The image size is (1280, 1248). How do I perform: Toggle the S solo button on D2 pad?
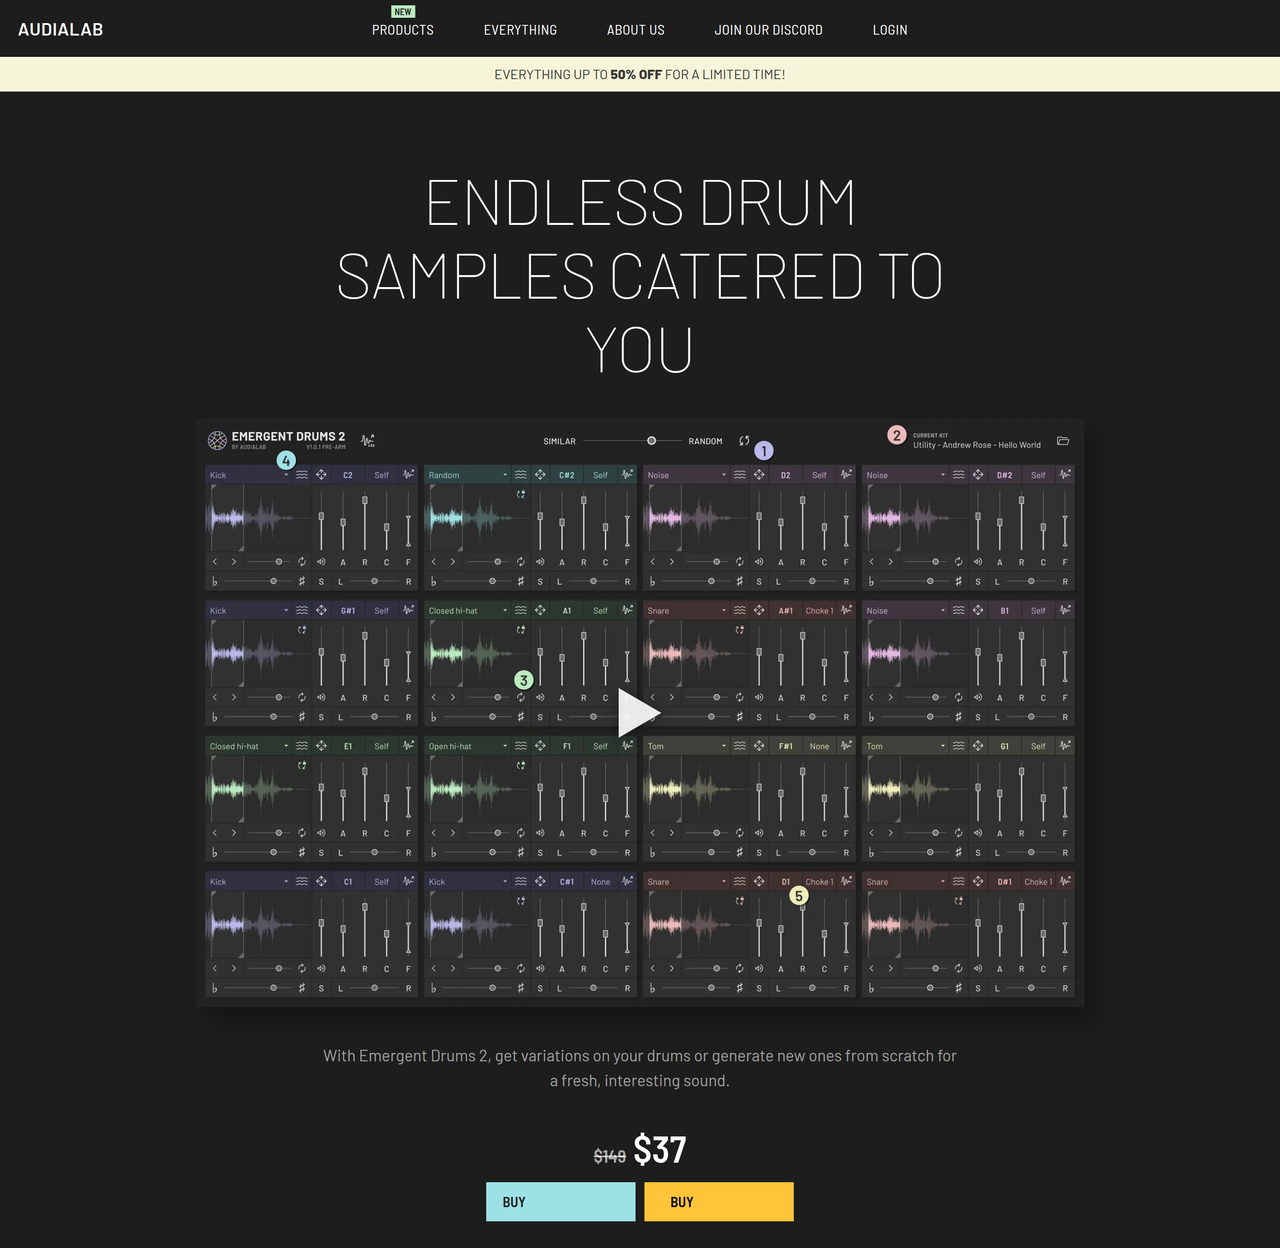(x=759, y=582)
